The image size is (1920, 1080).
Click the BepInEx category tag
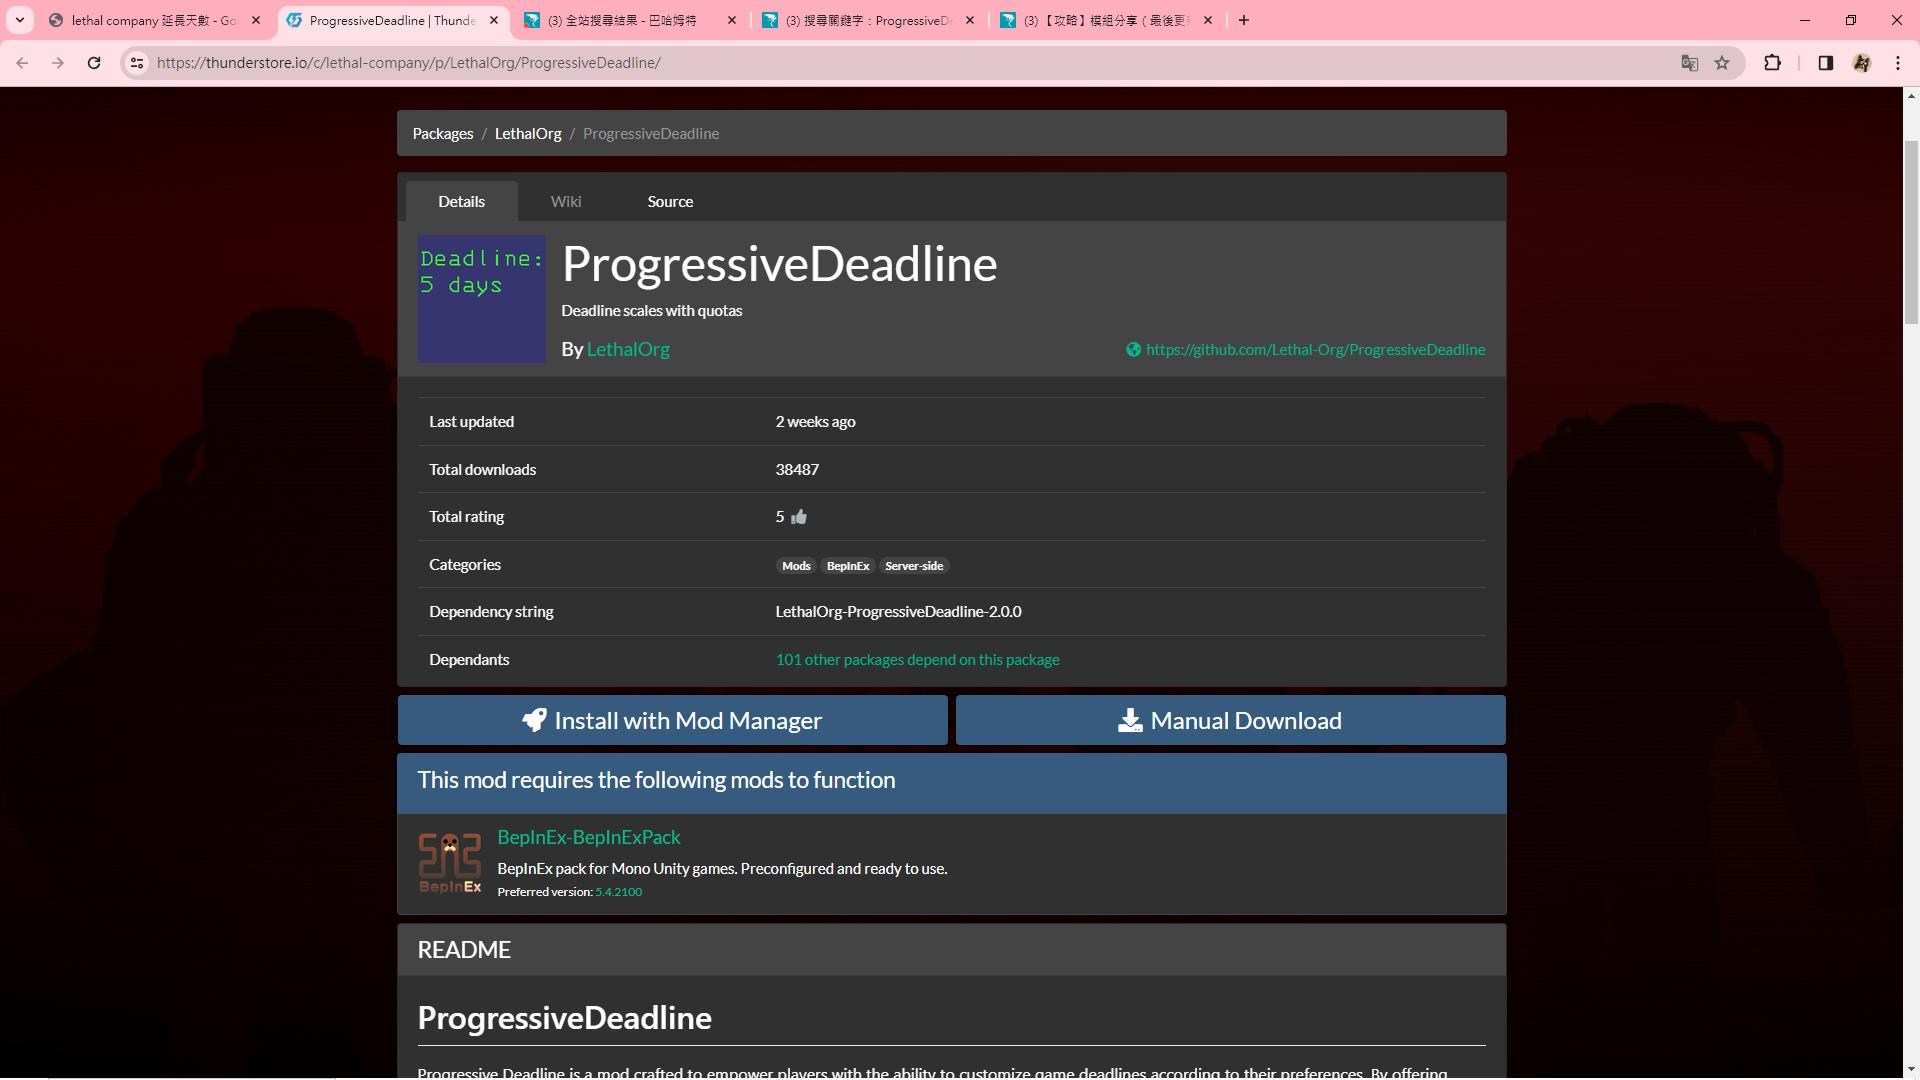pos(848,566)
